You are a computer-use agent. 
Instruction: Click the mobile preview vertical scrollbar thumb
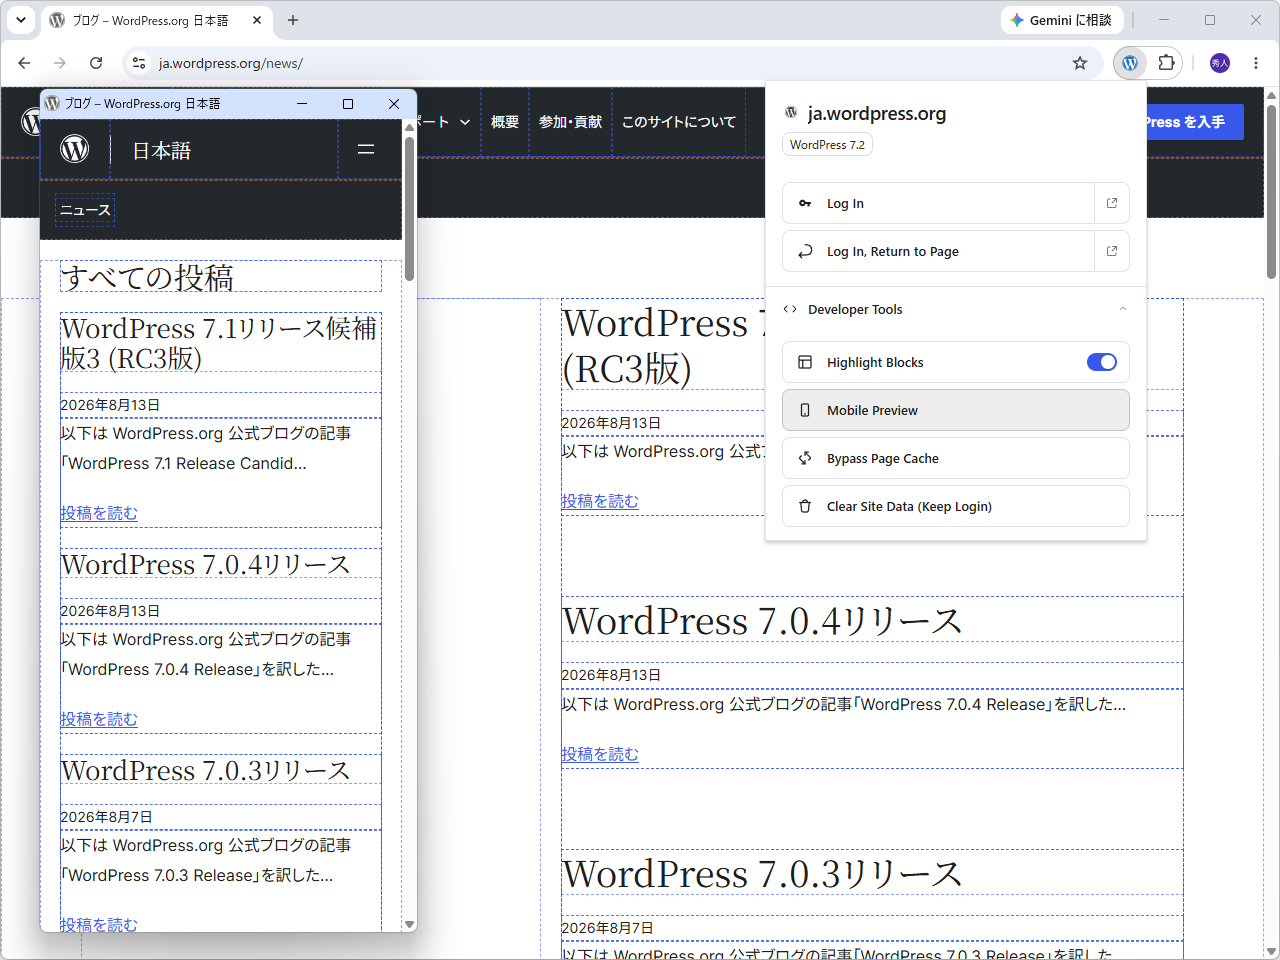[x=409, y=208]
